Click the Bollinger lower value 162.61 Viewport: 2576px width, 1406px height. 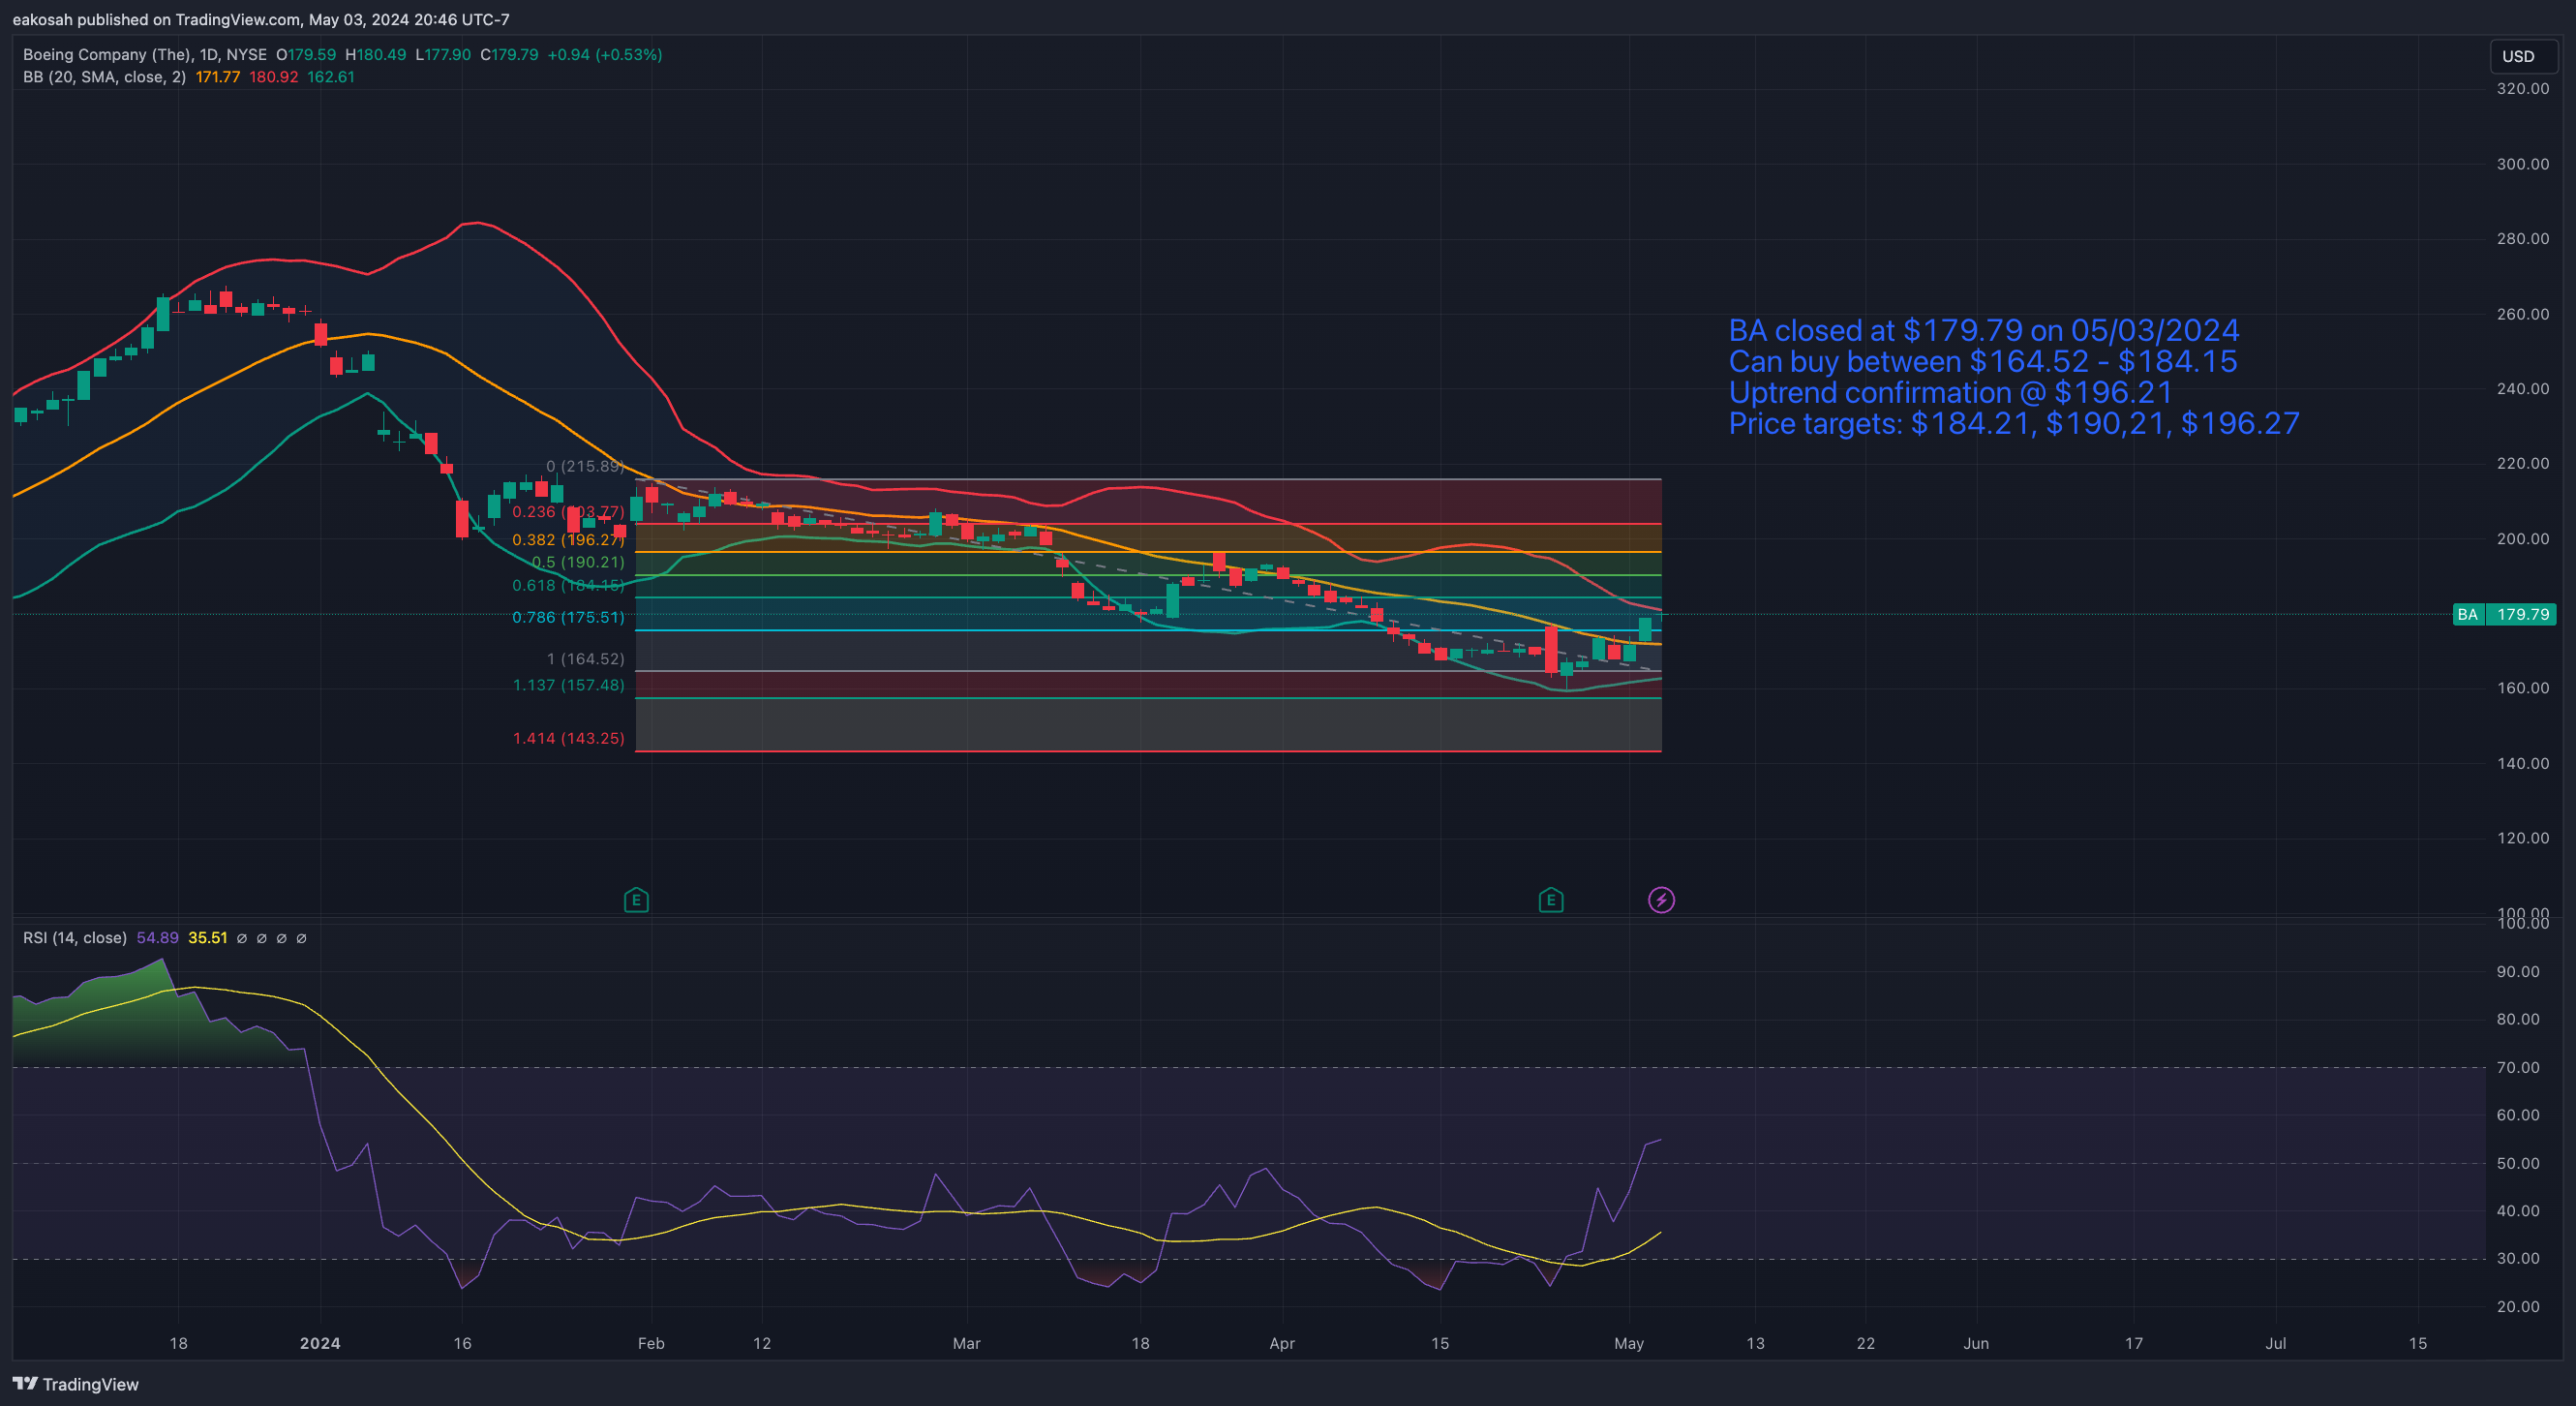coord(331,77)
